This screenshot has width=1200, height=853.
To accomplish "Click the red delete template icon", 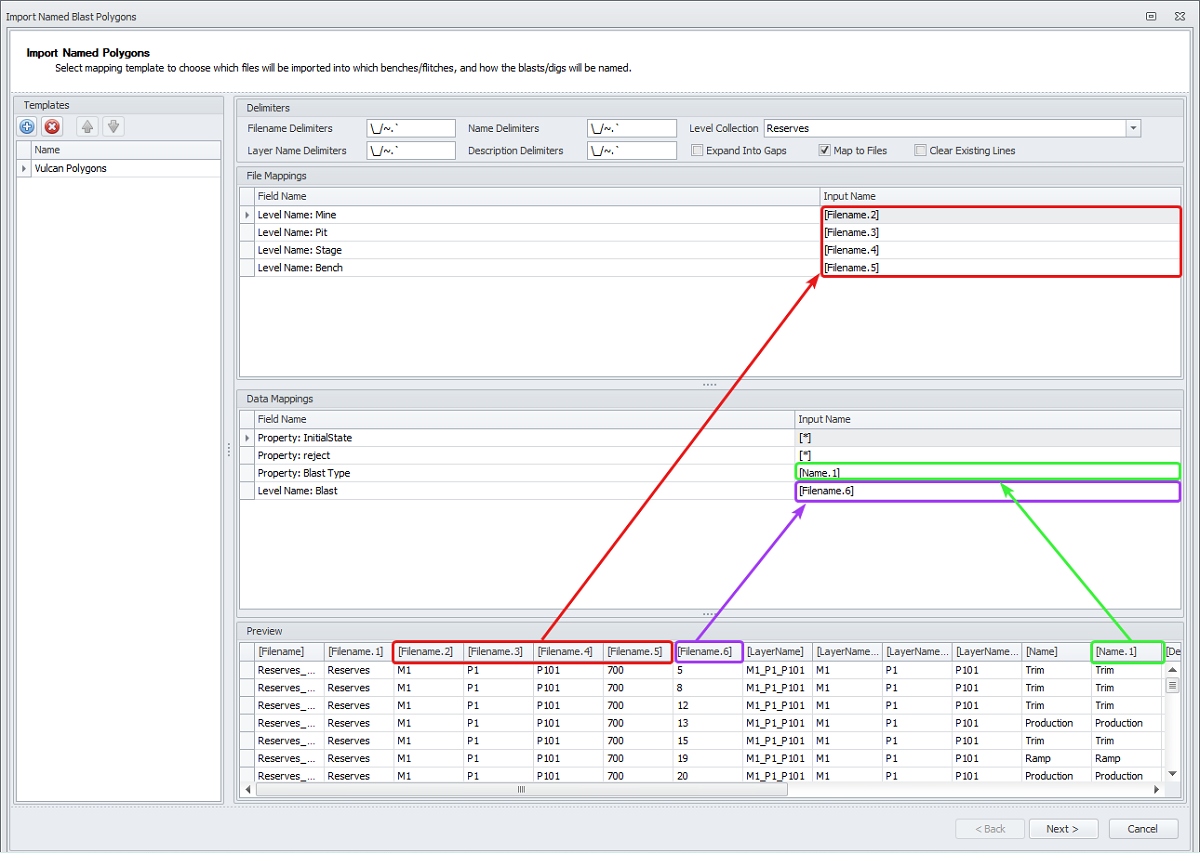I will point(52,127).
